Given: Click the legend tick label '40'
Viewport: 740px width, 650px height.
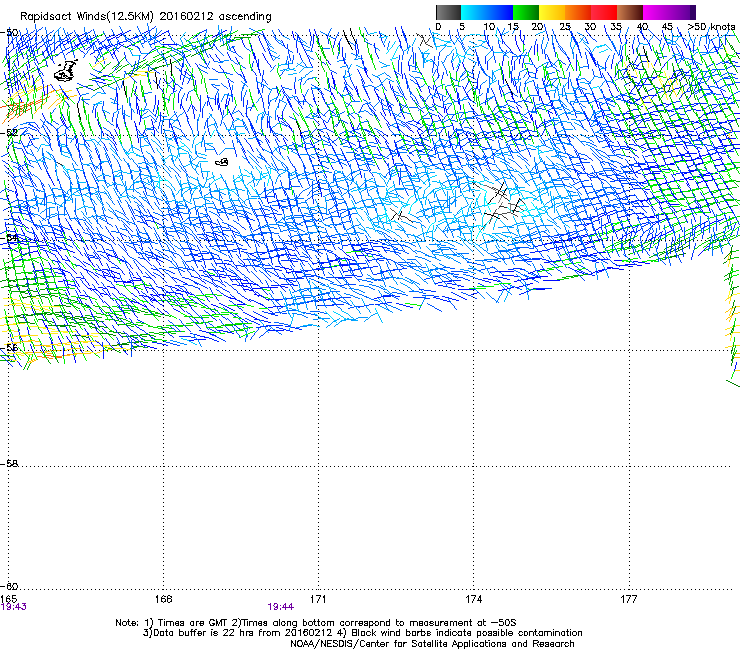Looking at the screenshot, I should point(642,27).
